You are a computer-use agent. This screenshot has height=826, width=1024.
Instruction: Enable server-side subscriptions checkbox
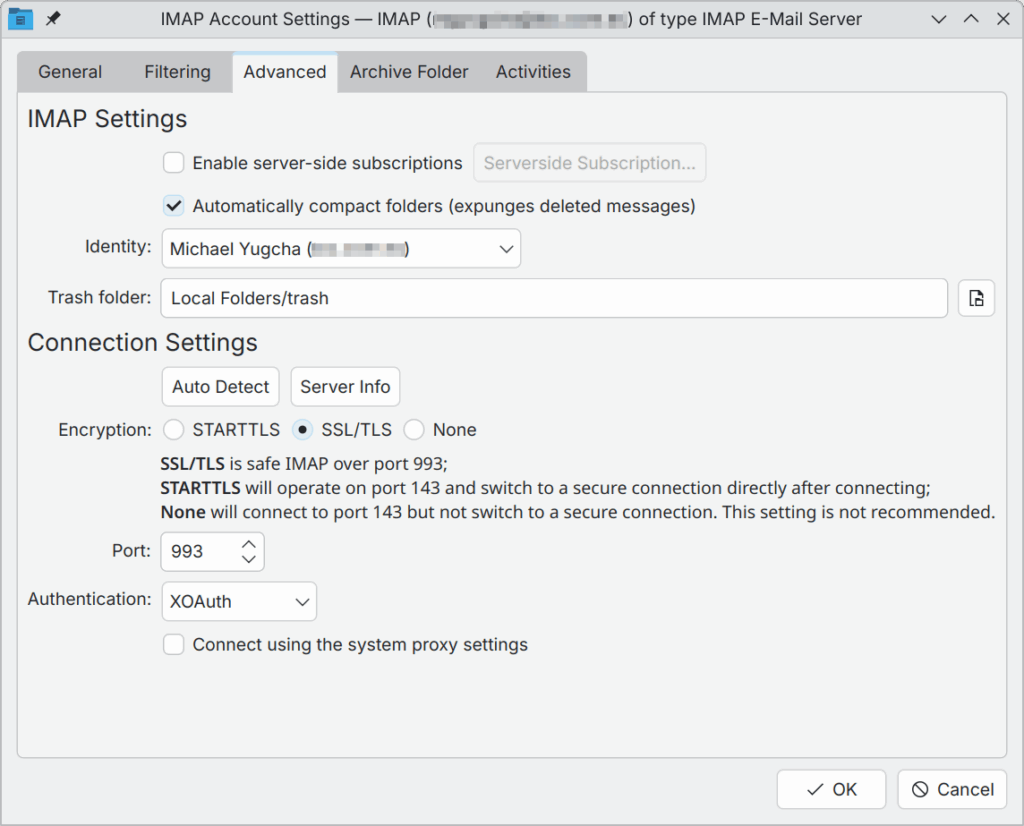click(174, 163)
